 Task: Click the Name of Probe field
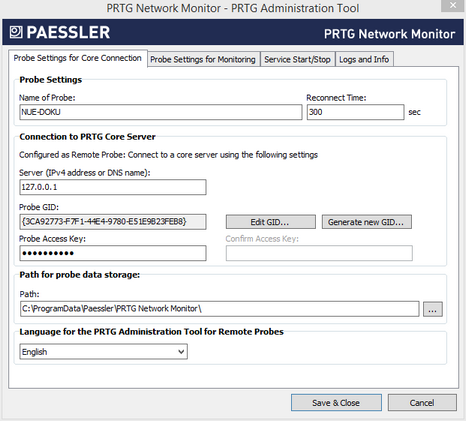point(161,112)
